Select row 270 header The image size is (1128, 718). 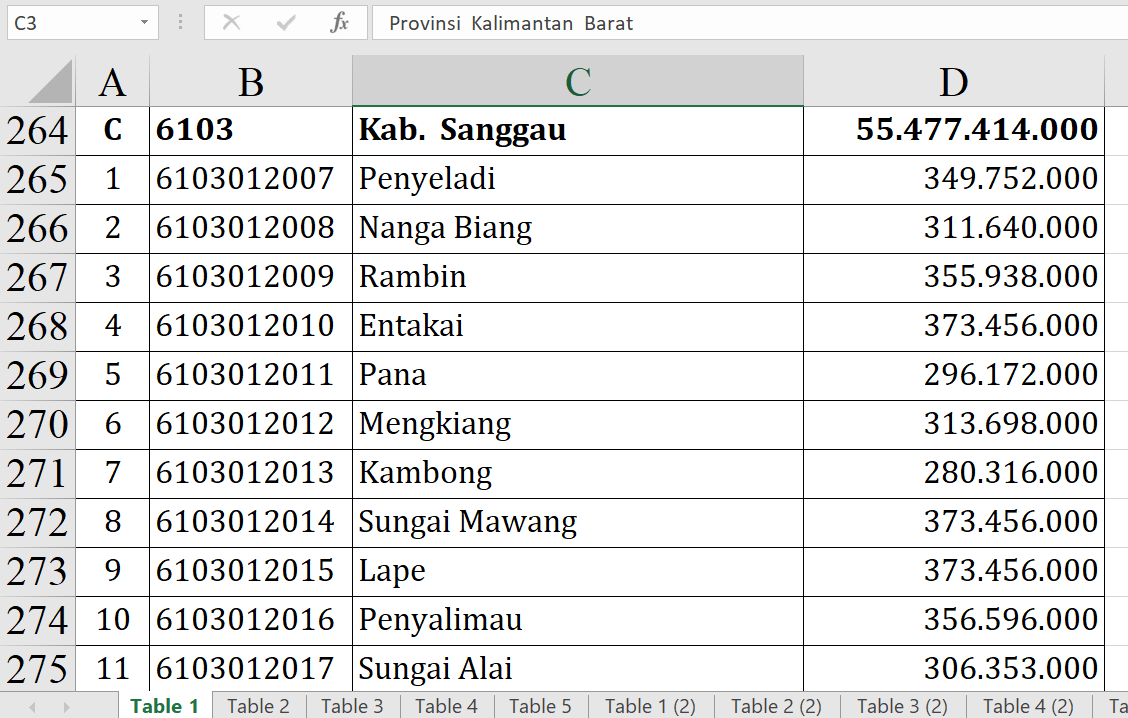(37, 424)
